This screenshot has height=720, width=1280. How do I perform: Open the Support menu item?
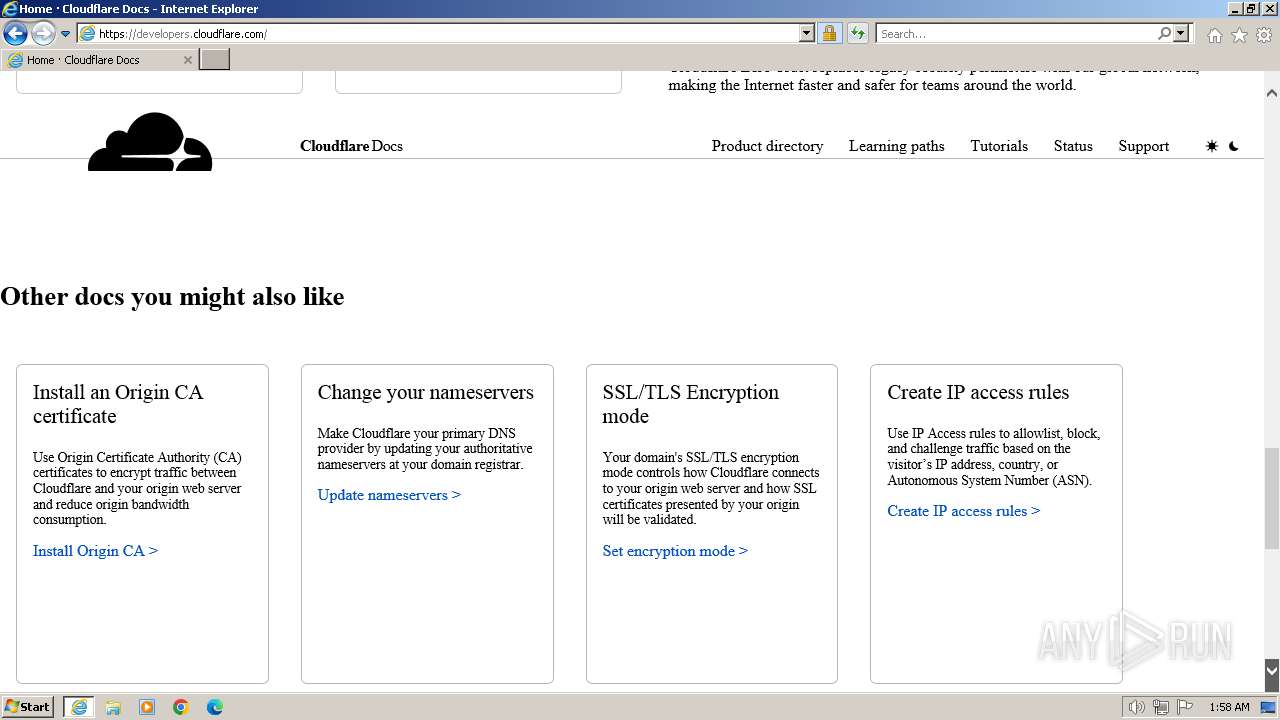pos(1143,146)
